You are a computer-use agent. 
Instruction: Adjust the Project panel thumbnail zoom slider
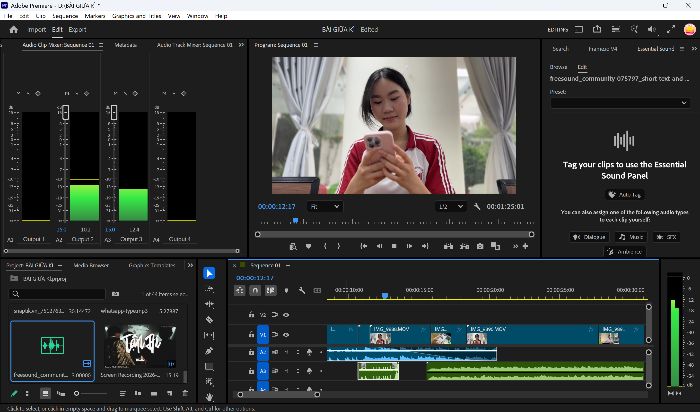[91, 393]
